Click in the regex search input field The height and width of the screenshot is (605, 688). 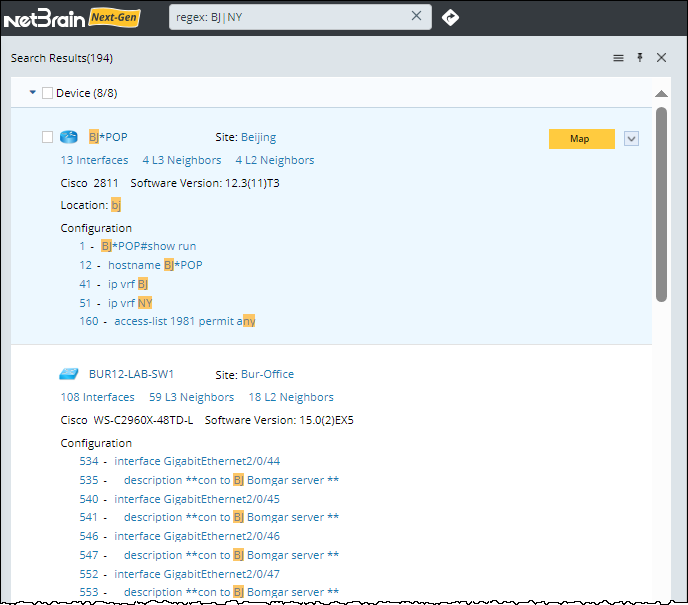point(290,16)
